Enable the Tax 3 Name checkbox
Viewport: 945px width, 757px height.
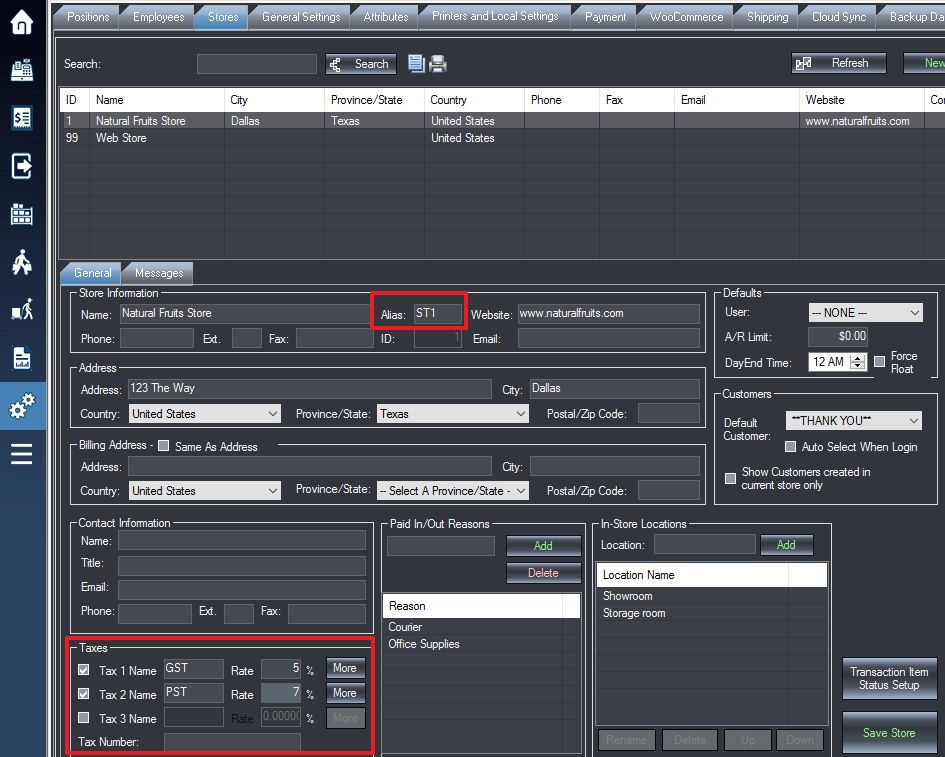84,718
